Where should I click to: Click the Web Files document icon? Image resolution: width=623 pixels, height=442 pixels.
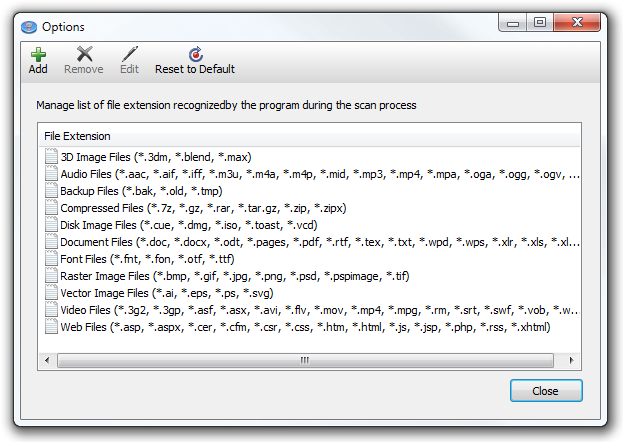[x=52, y=327]
